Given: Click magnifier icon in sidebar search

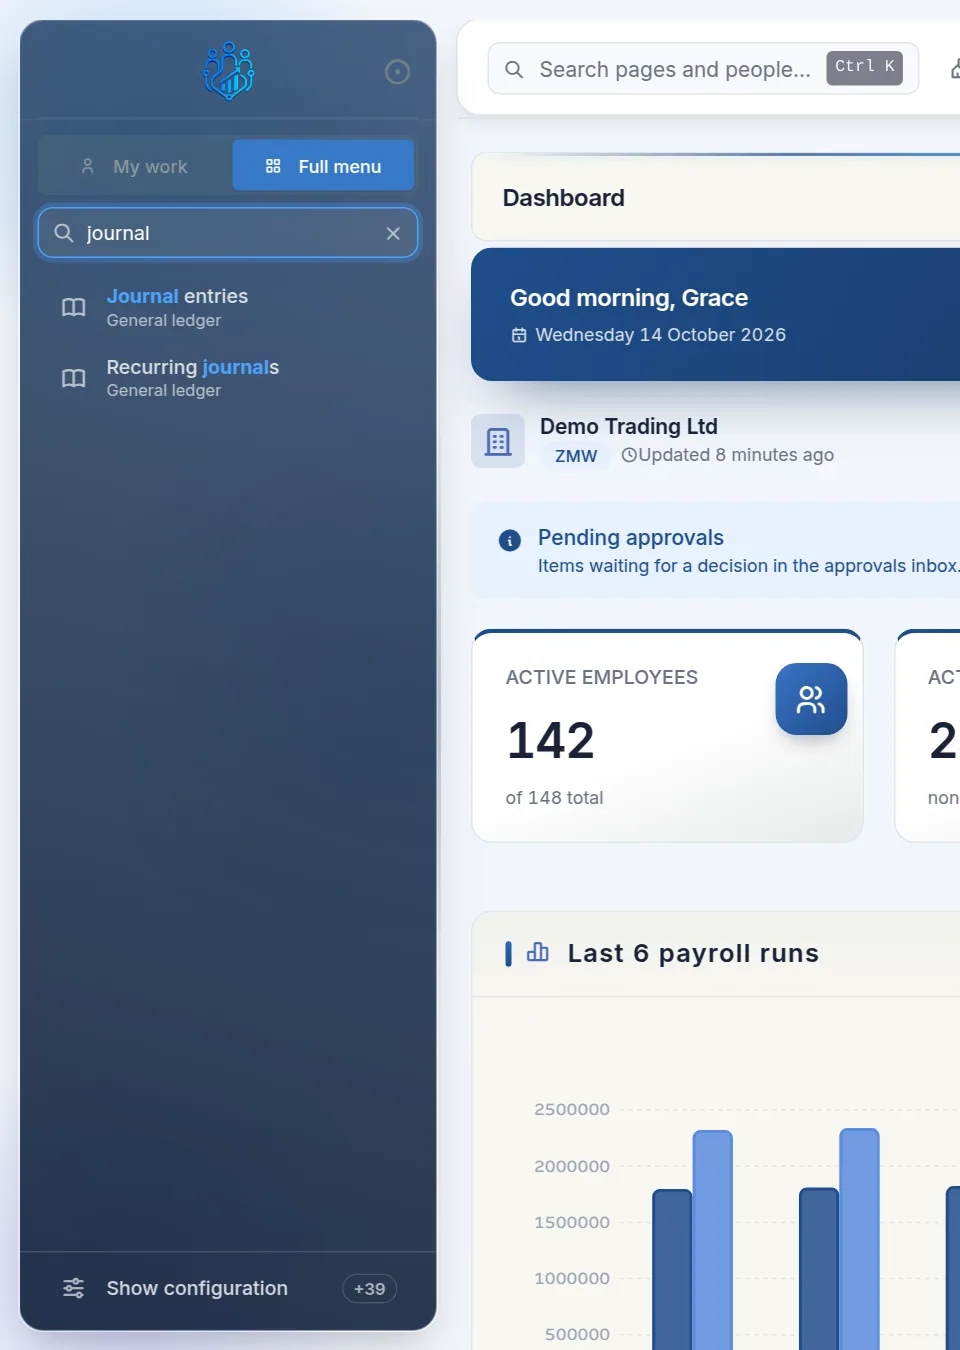Looking at the screenshot, I should point(64,233).
